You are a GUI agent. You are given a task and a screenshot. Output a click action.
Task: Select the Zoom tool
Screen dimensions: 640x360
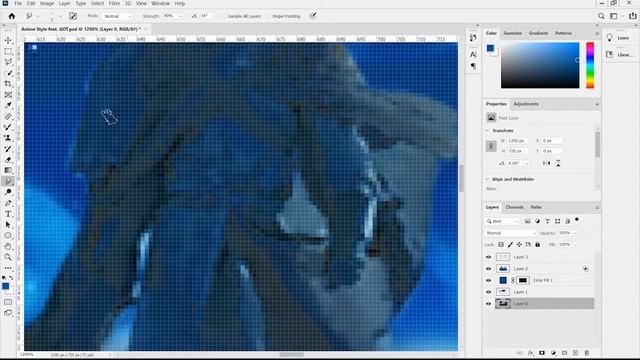pyautogui.click(x=8, y=257)
